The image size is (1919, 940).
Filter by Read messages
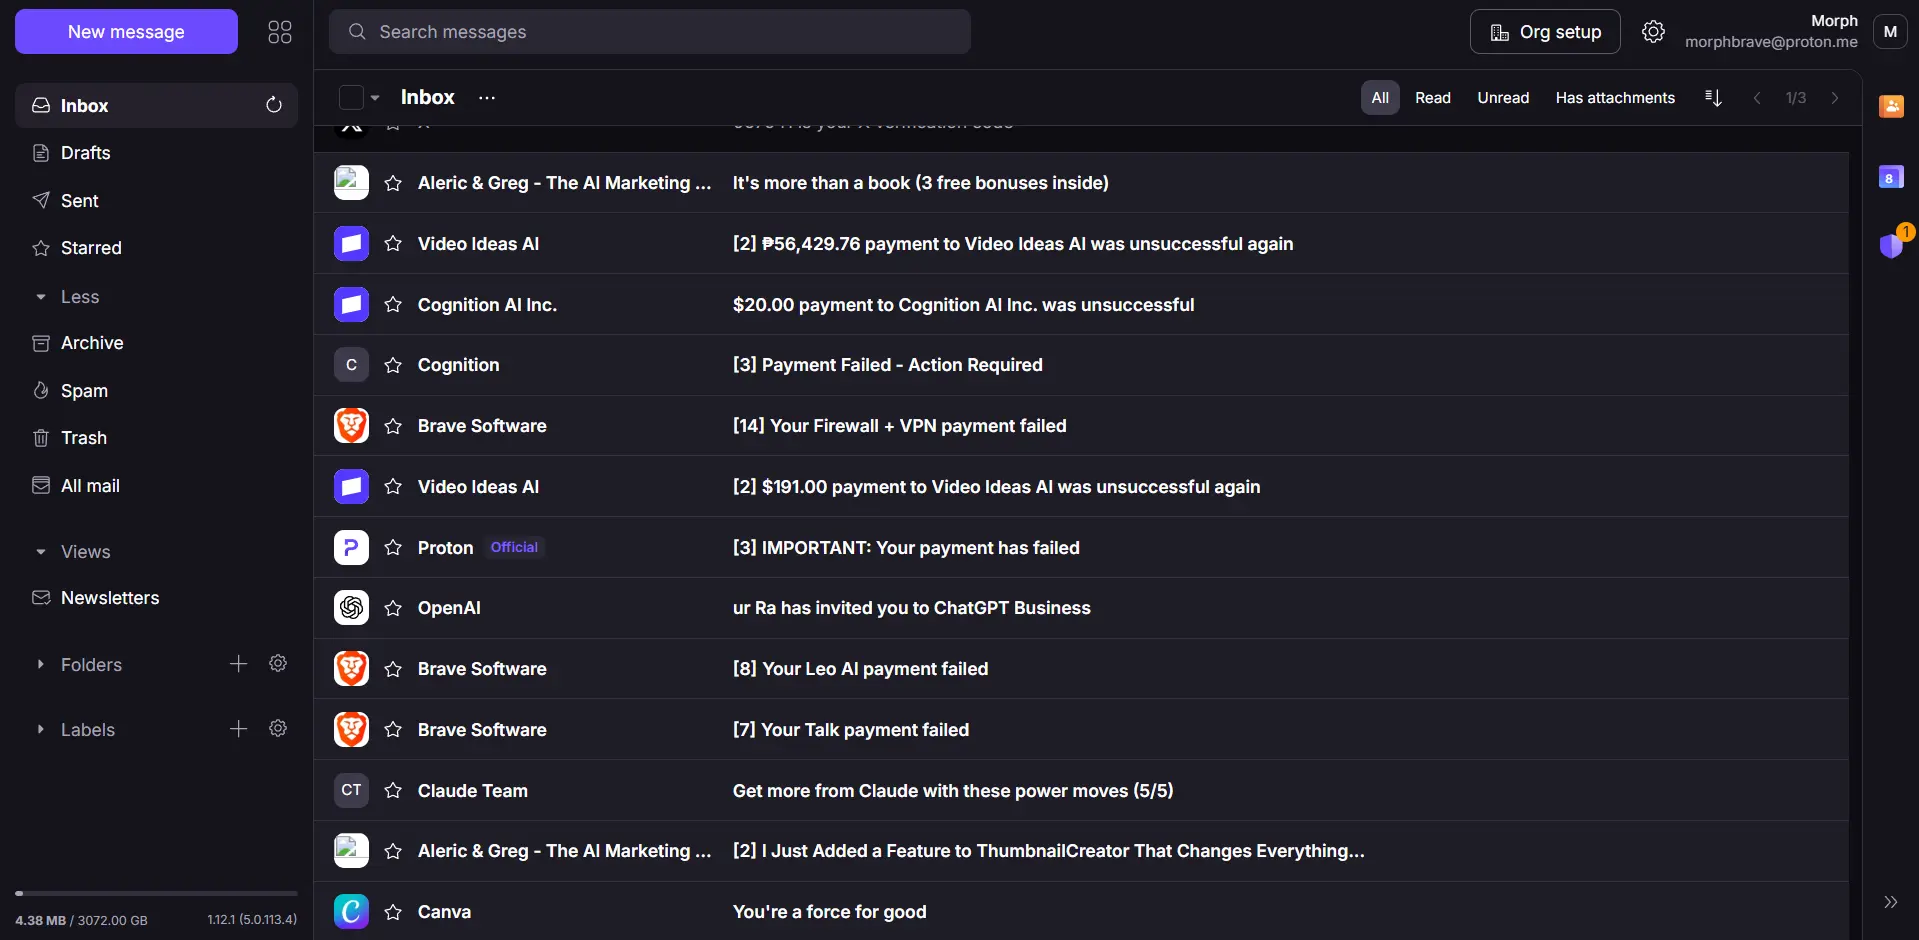pos(1433,98)
